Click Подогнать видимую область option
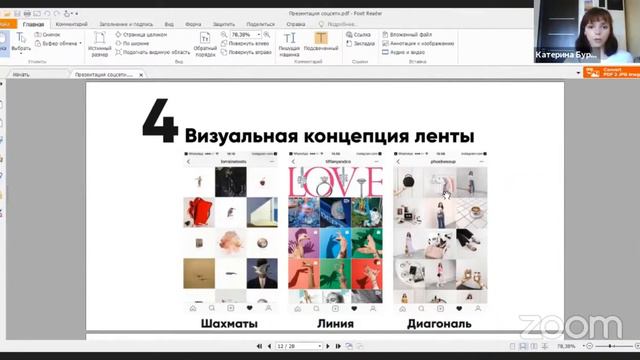Screen dimensions: 640x360 [x=153, y=52]
